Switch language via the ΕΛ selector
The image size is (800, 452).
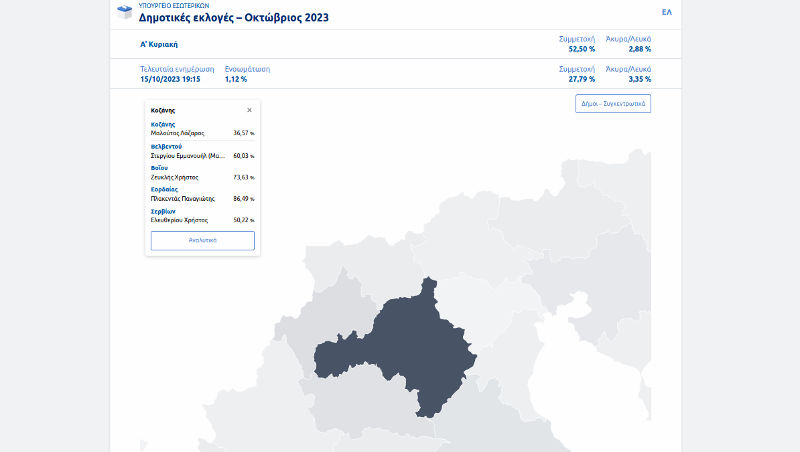[667, 12]
